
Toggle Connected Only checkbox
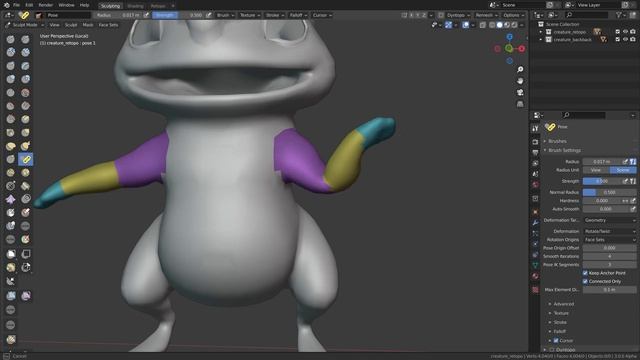point(585,281)
